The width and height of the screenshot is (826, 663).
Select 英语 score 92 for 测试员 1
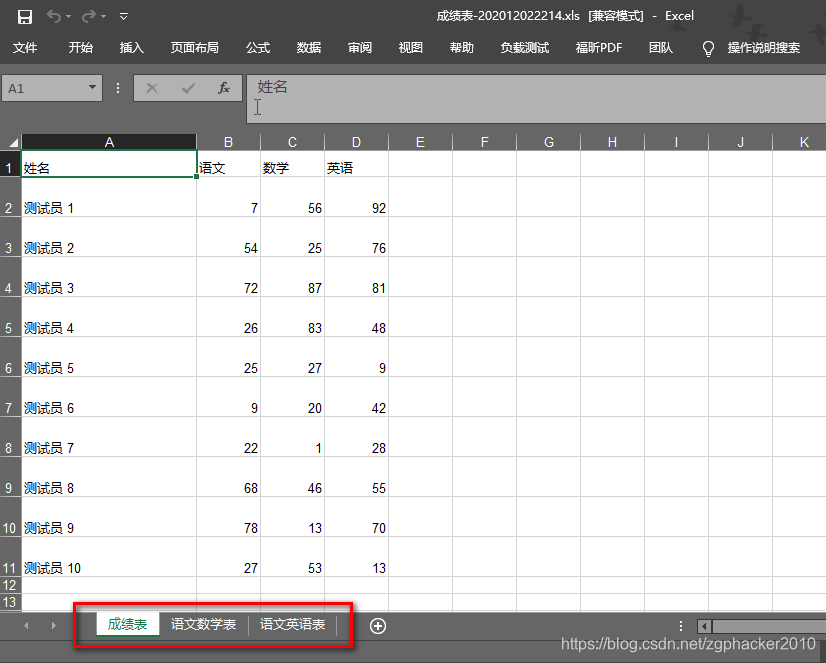[357, 197]
